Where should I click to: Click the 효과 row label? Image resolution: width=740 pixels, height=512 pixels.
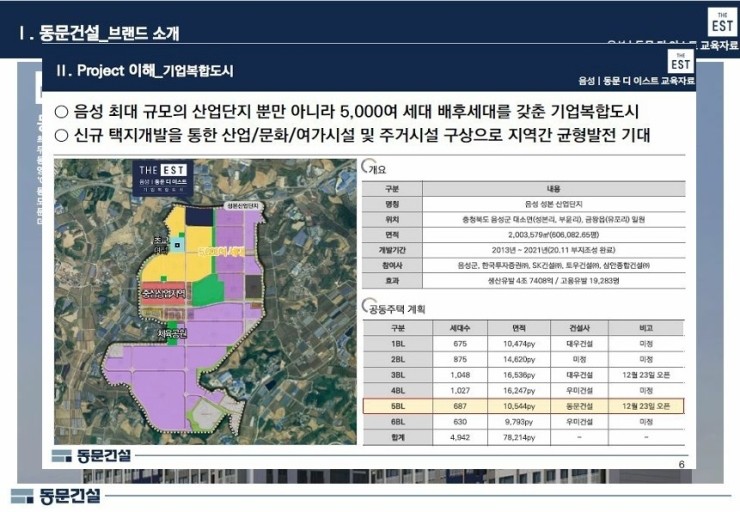click(392, 281)
